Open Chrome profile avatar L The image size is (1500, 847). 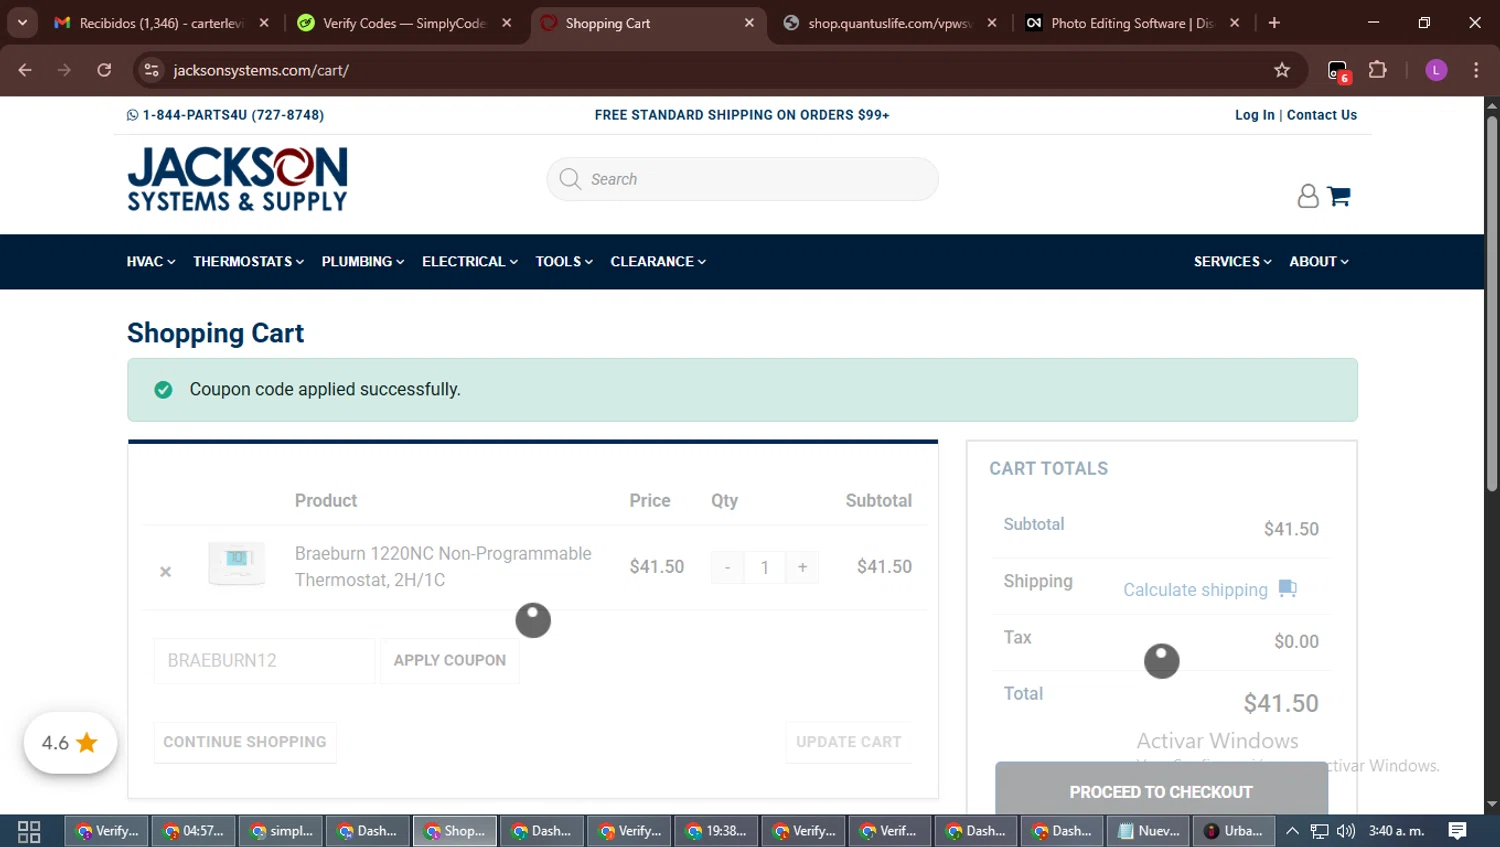1436,70
